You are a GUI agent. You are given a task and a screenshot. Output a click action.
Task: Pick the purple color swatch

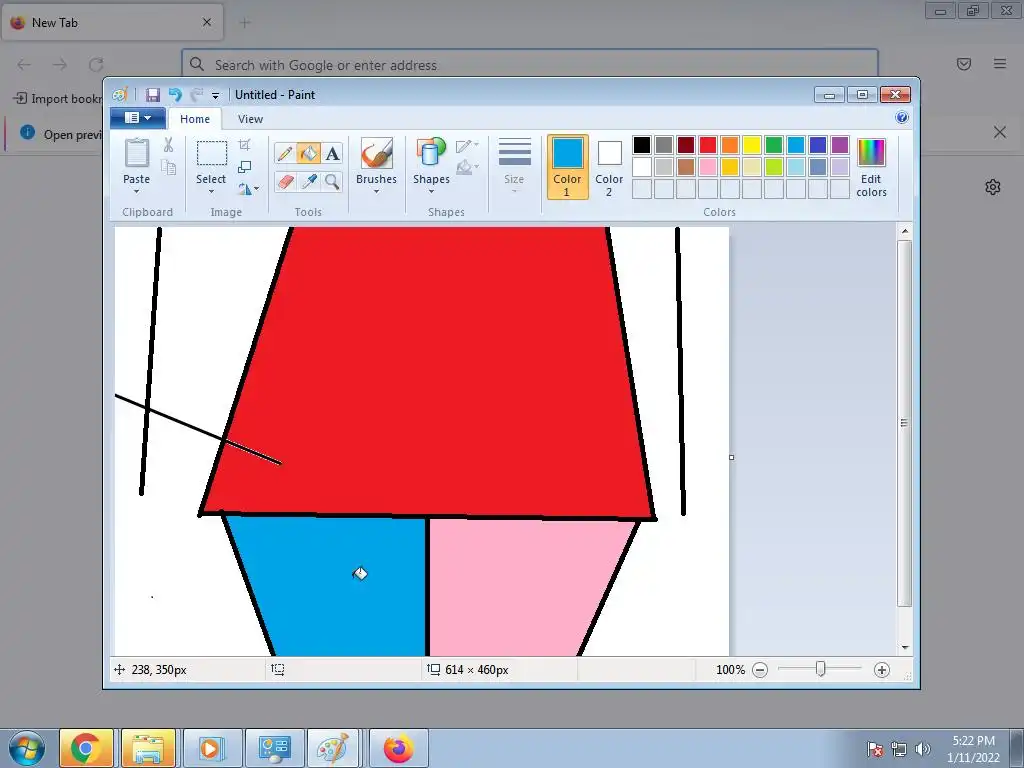tap(840, 144)
